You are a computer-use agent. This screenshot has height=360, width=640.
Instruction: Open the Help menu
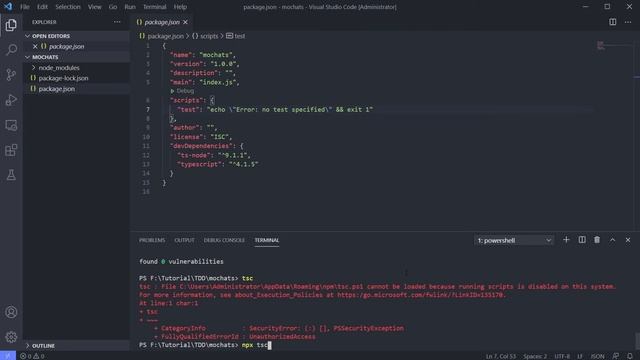(x=180, y=7)
